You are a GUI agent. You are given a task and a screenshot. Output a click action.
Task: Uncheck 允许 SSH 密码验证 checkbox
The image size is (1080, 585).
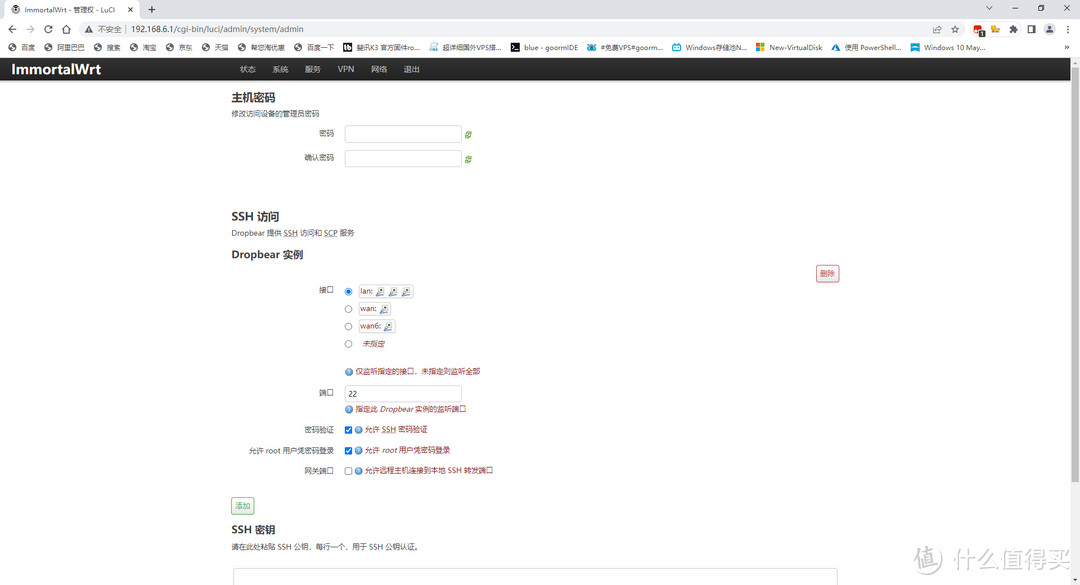point(348,430)
